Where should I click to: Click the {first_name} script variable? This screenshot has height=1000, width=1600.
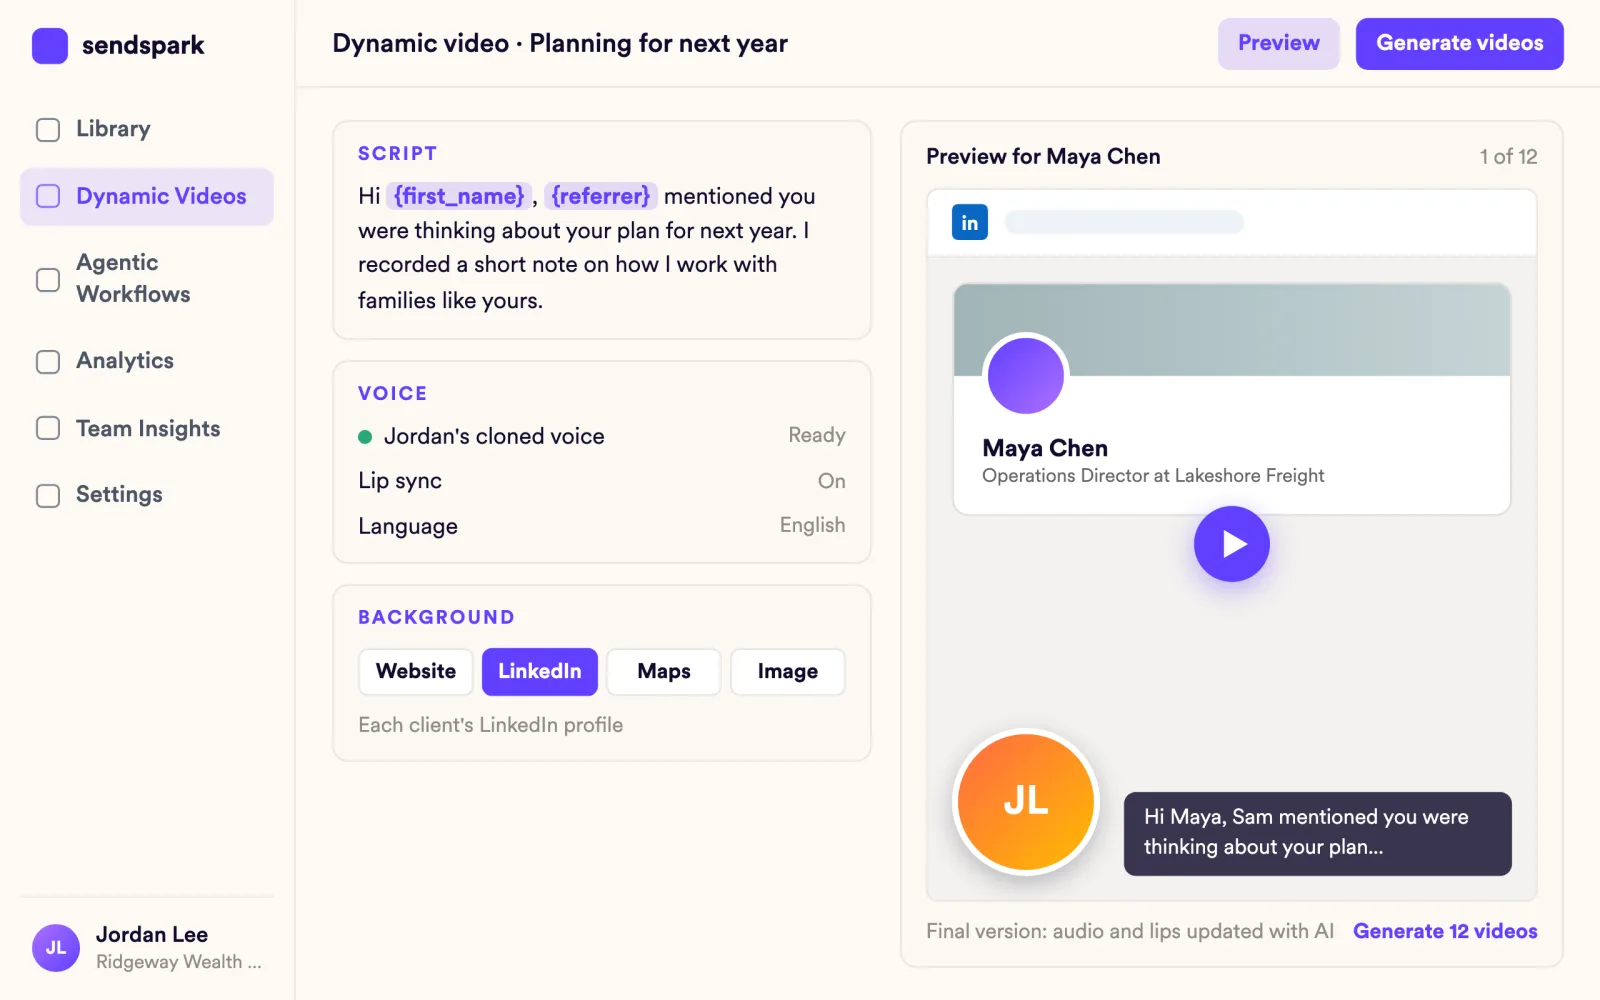[459, 196]
